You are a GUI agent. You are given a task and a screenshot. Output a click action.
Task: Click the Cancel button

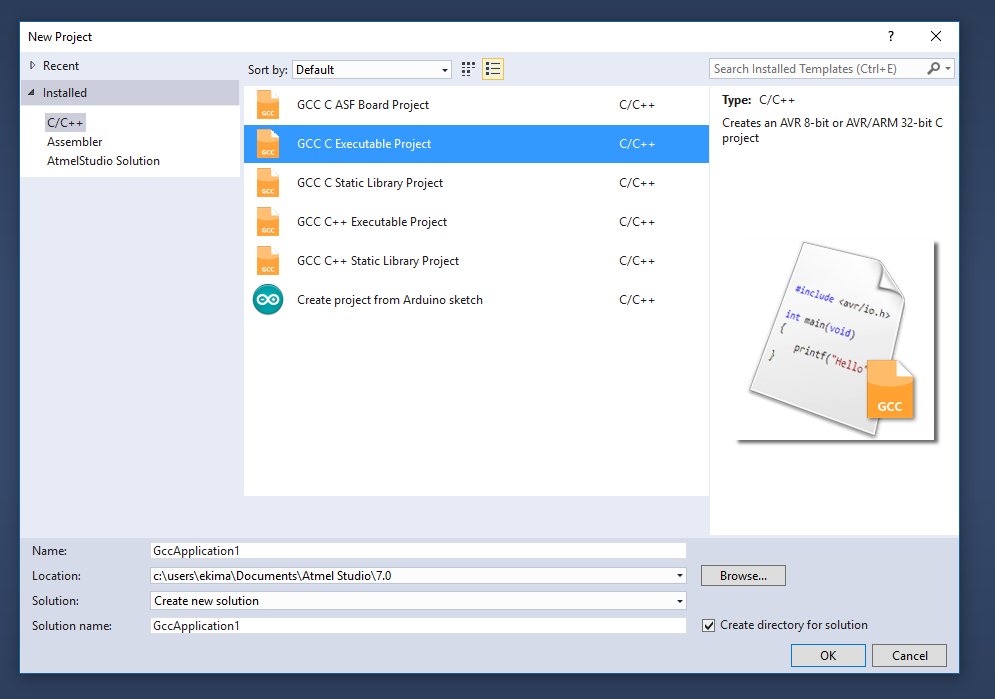pyautogui.click(x=909, y=655)
